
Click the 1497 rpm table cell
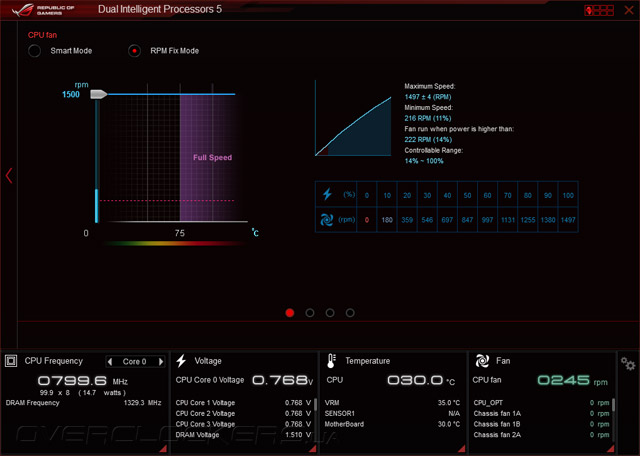[x=568, y=220]
